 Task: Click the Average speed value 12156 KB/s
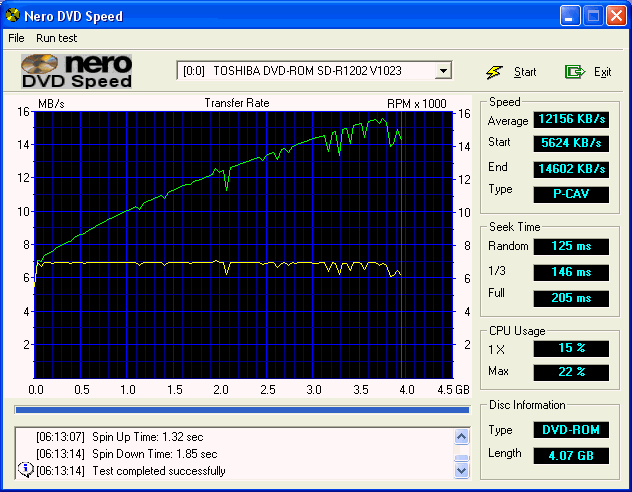point(571,119)
